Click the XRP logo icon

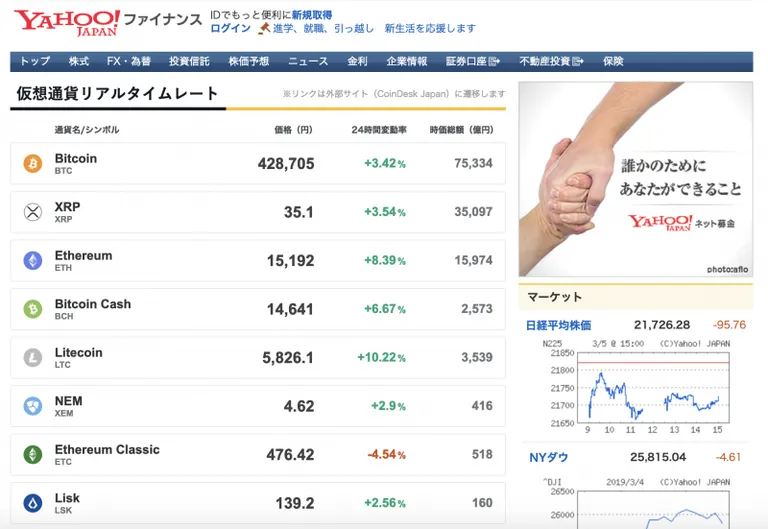pos(33,212)
